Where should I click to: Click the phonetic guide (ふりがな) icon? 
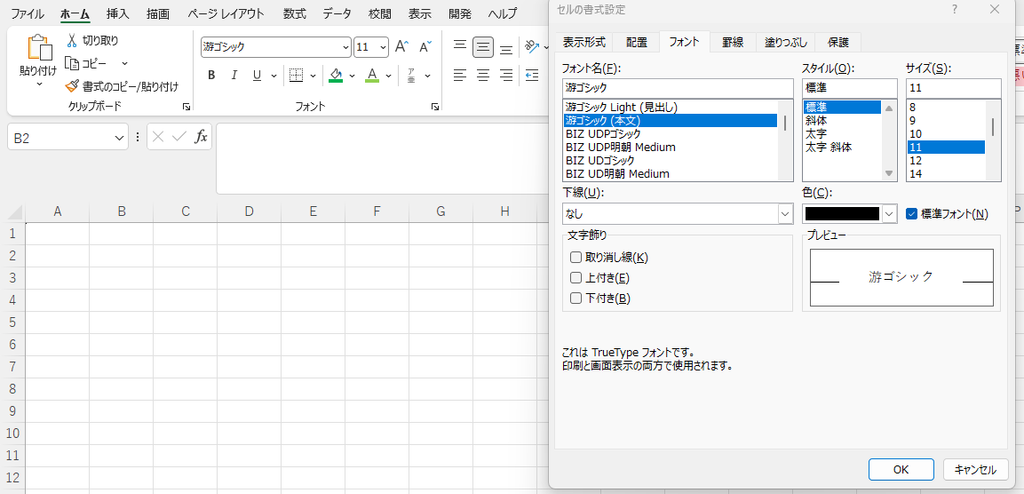tap(411, 75)
